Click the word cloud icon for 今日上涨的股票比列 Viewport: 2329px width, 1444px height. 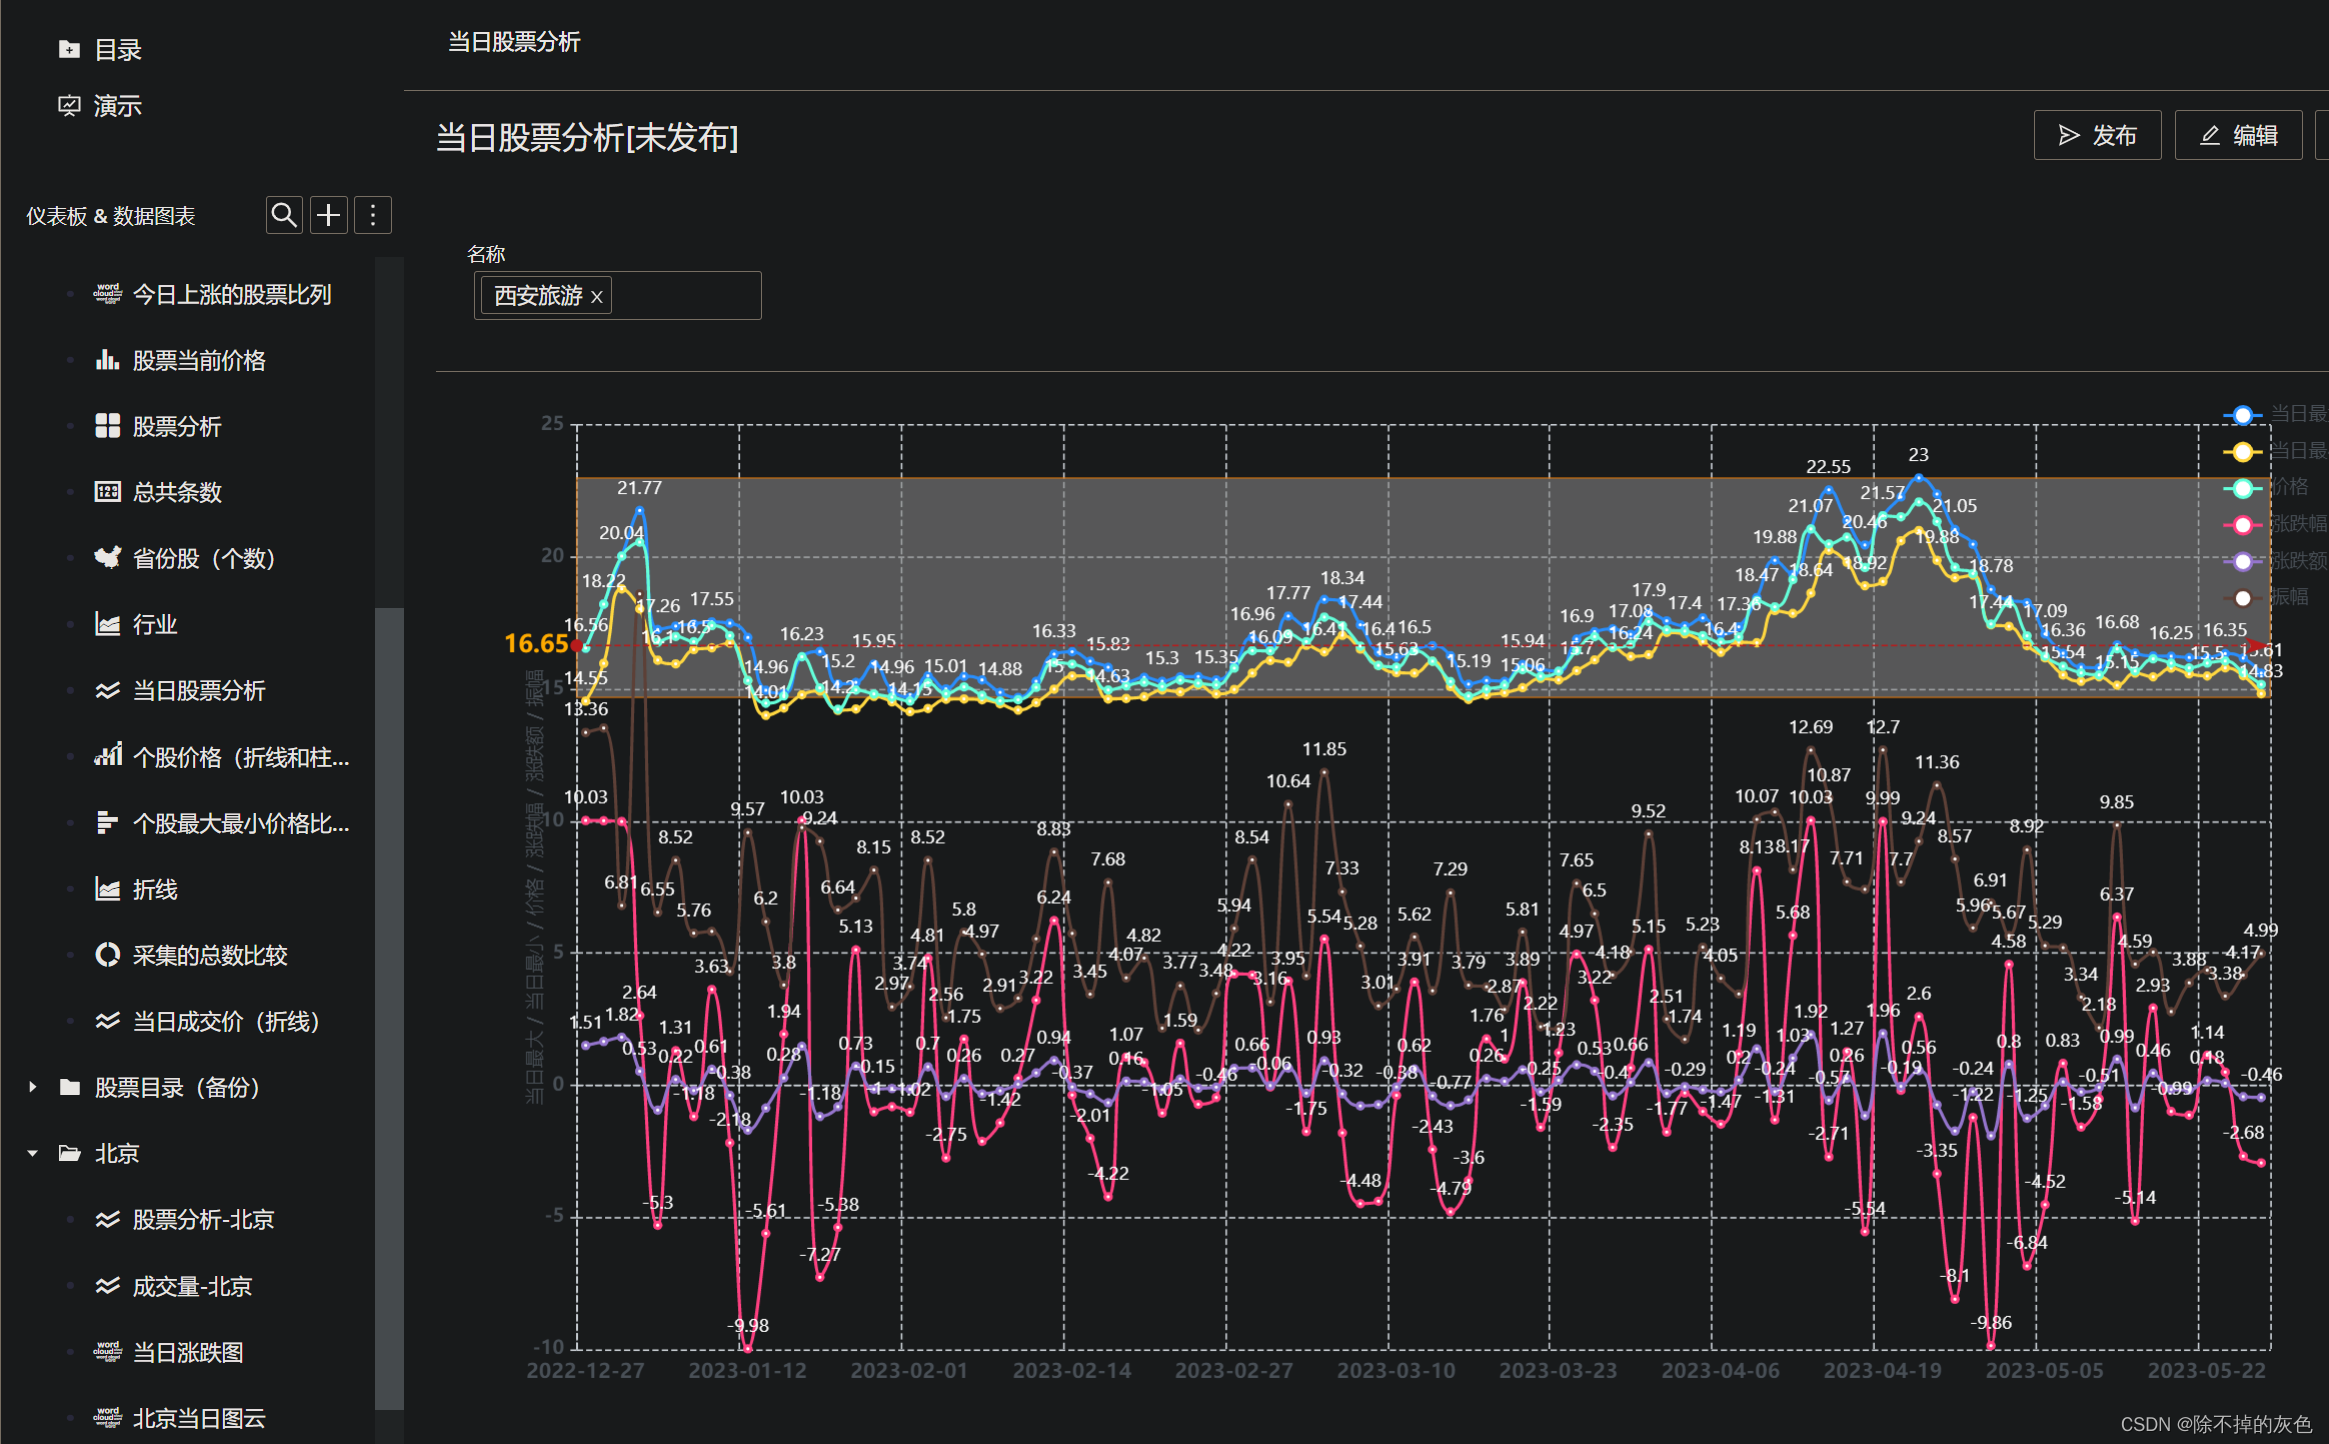(x=107, y=294)
